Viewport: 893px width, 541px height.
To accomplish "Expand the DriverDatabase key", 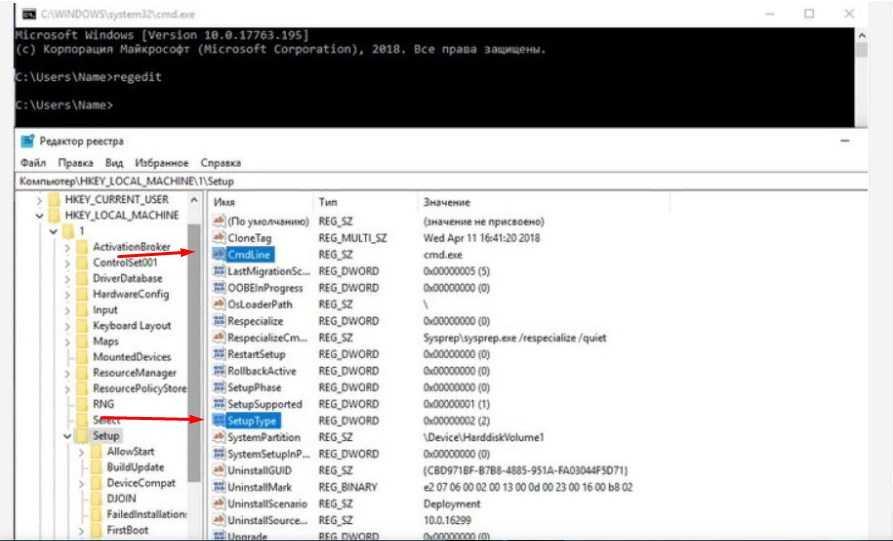I will tap(67, 278).
